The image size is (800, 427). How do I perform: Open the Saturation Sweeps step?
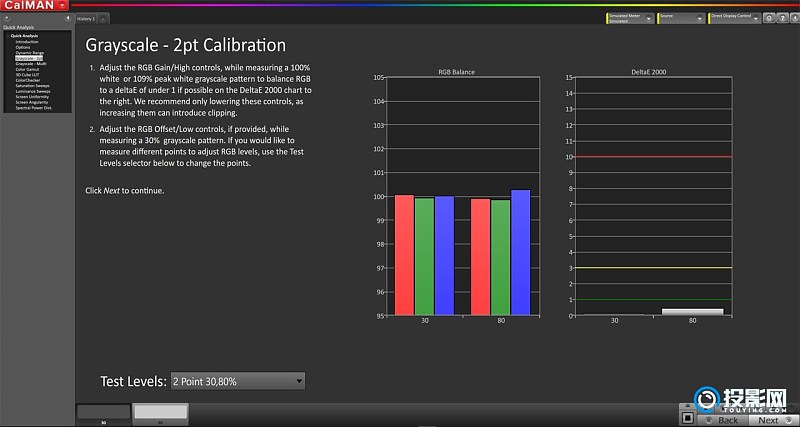[33, 86]
